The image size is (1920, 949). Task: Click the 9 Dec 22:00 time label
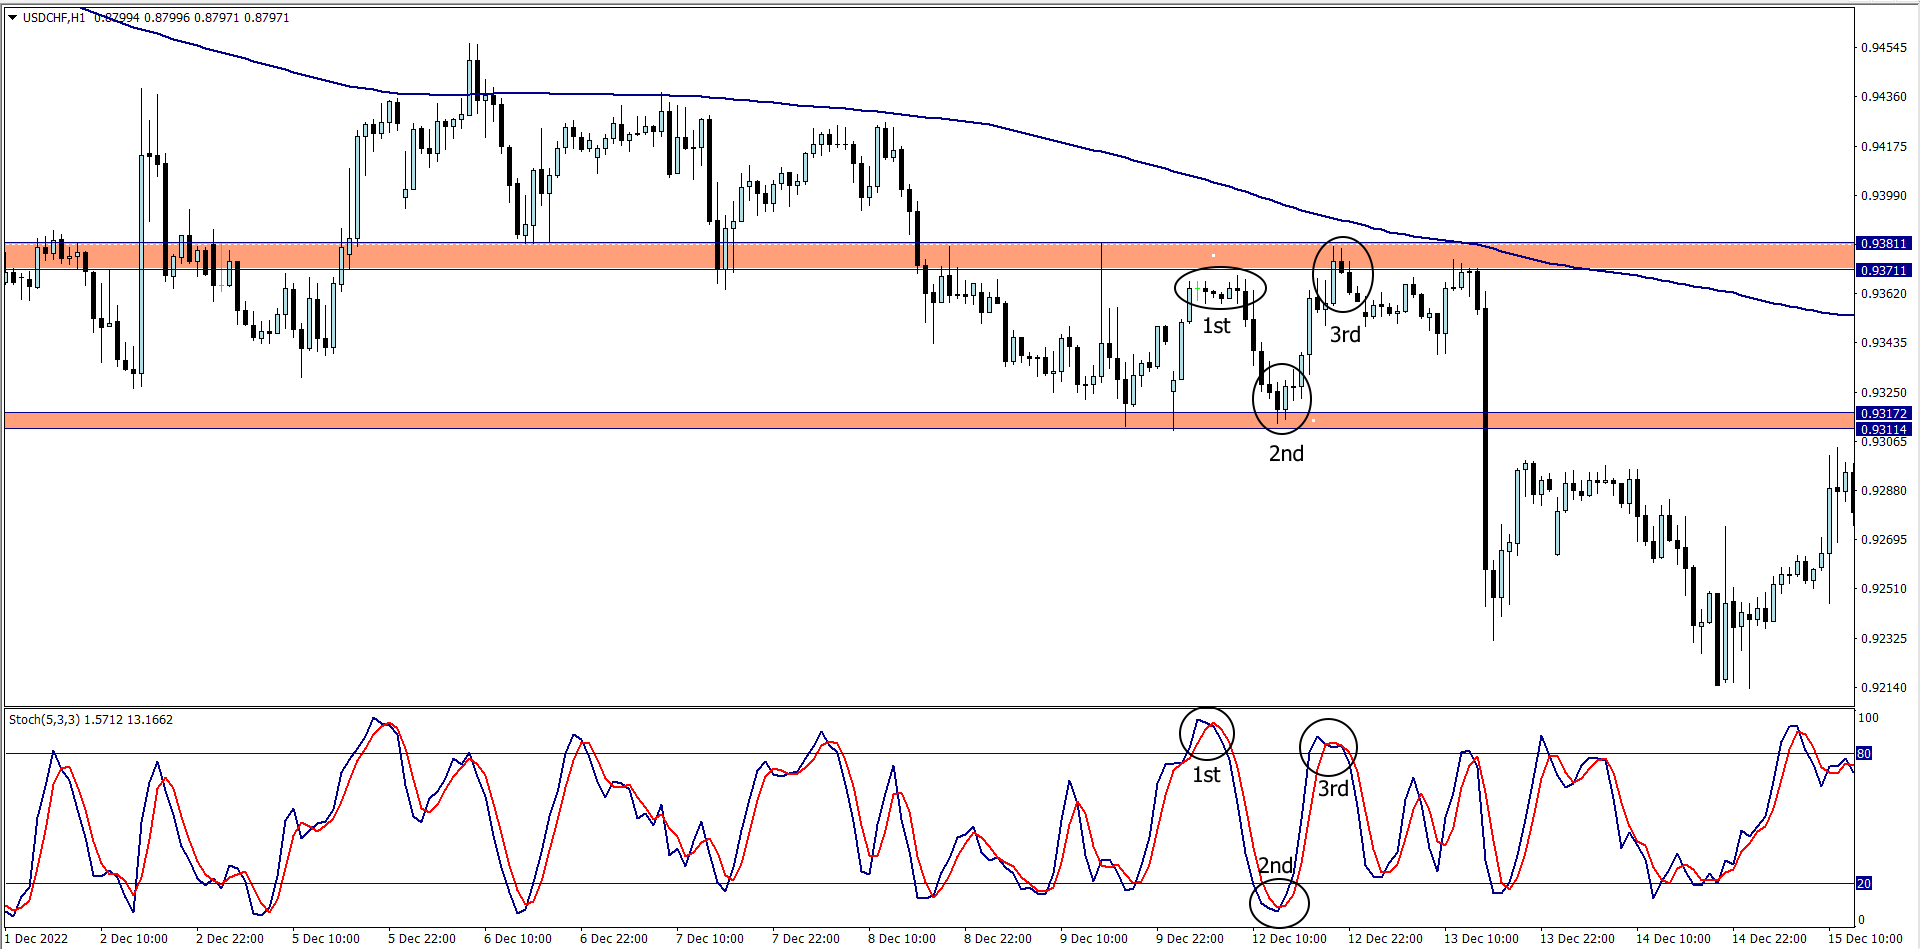1190,939
